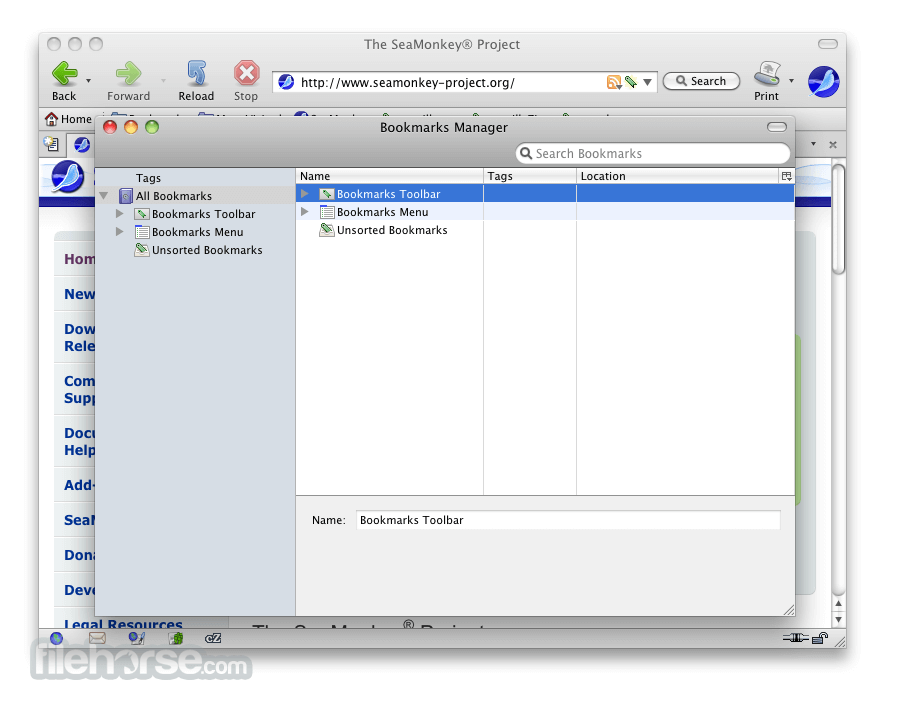
Task: Close the current browser tab
Action: coord(833,145)
